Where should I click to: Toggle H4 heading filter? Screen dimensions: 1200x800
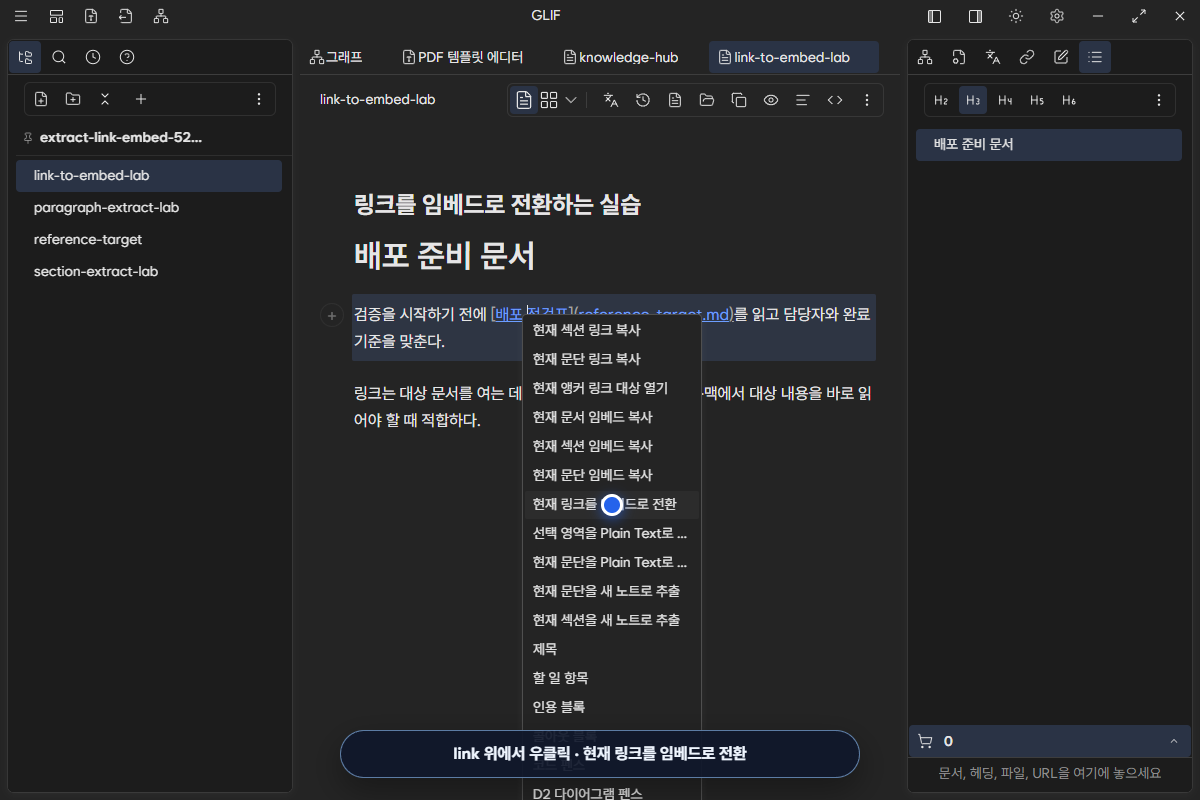(x=1005, y=100)
